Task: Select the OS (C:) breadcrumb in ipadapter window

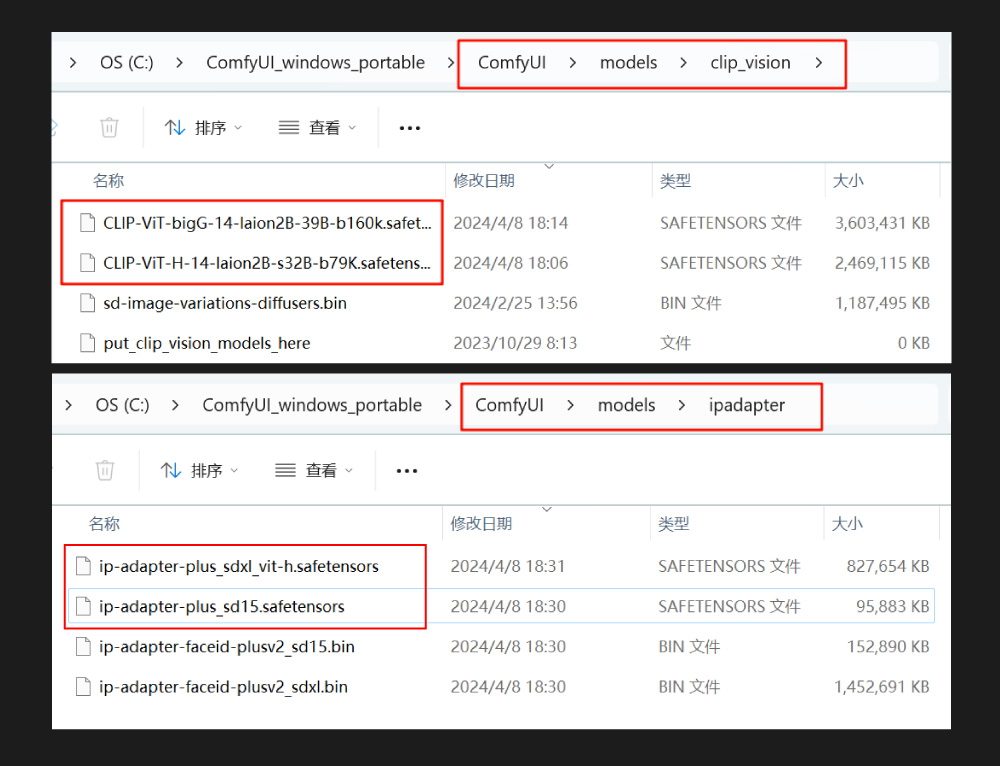Action: click(x=122, y=405)
